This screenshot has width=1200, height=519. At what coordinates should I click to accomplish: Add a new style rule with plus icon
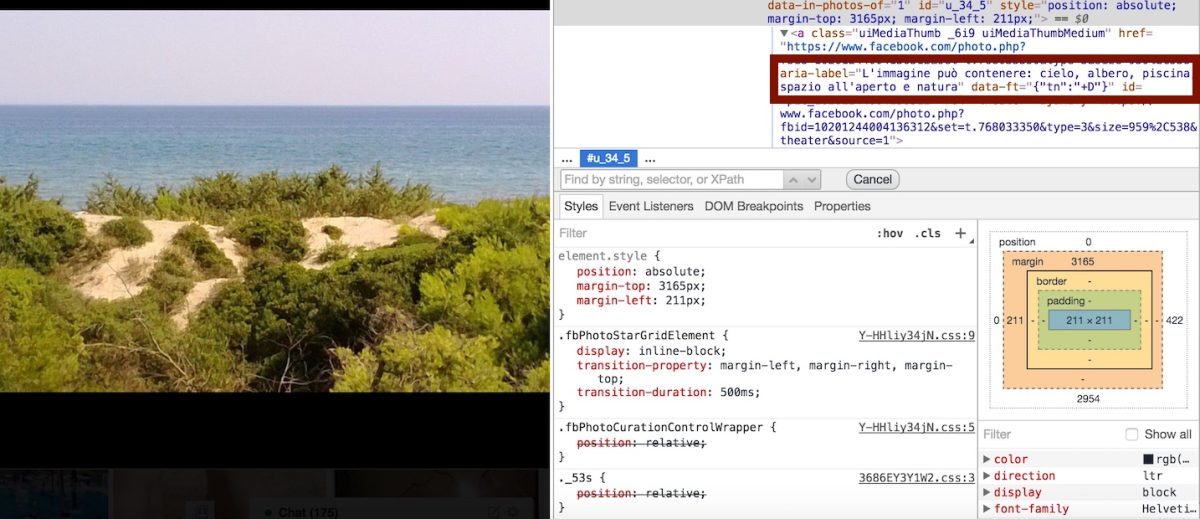coord(960,233)
